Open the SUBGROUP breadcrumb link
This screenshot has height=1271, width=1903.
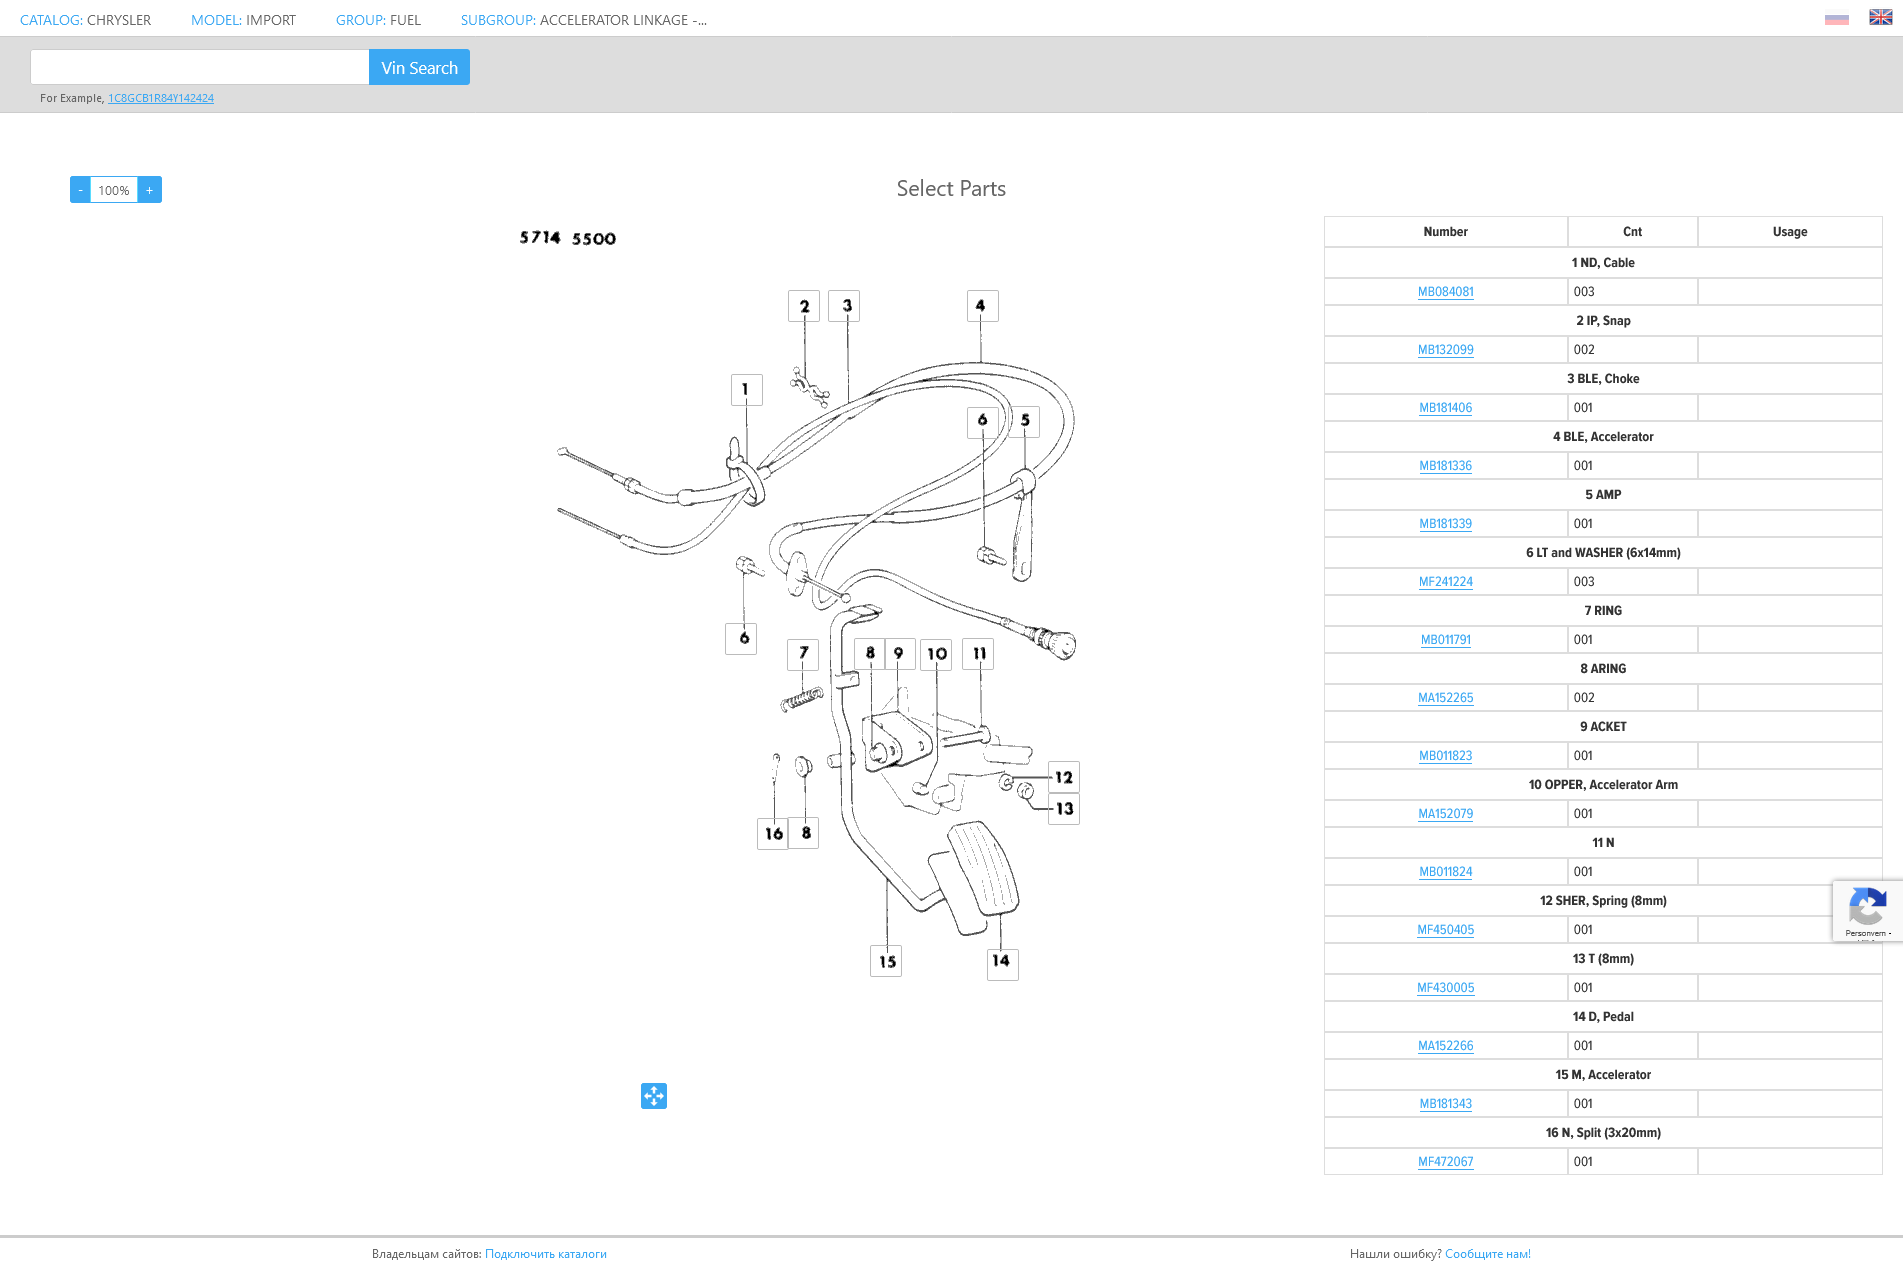pos(584,20)
